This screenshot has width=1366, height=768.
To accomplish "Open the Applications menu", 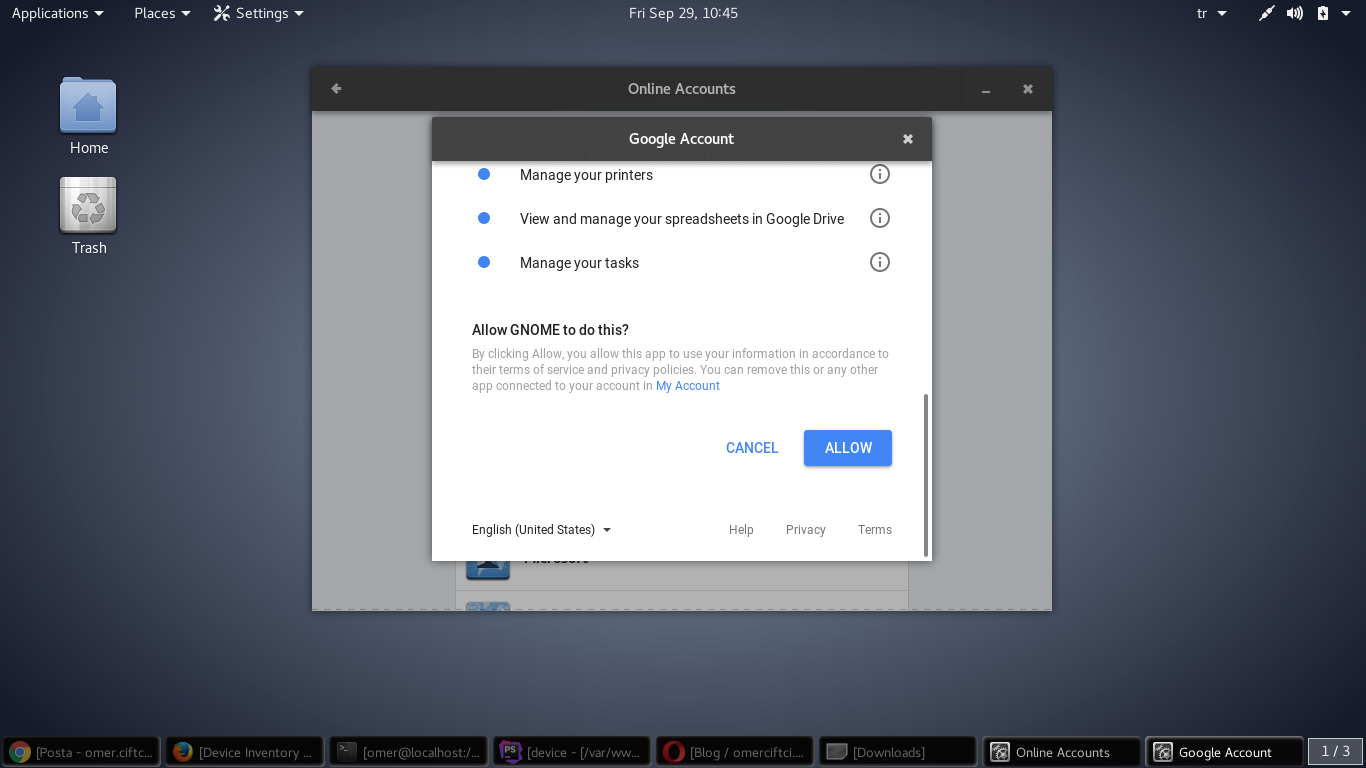I will pos(57,13).
